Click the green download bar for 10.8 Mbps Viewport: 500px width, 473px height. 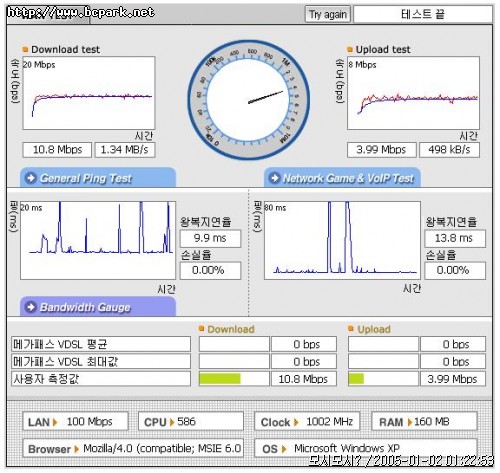[x=220, y=379]
